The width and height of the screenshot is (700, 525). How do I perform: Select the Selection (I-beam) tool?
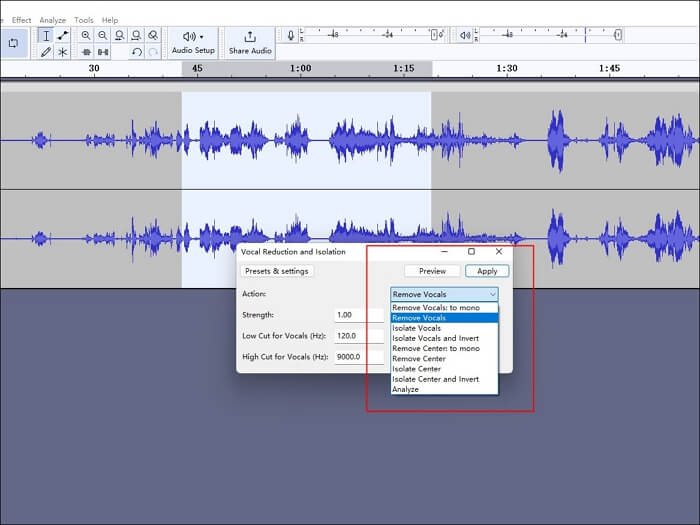pyautogui.click(x=46, y=35)
